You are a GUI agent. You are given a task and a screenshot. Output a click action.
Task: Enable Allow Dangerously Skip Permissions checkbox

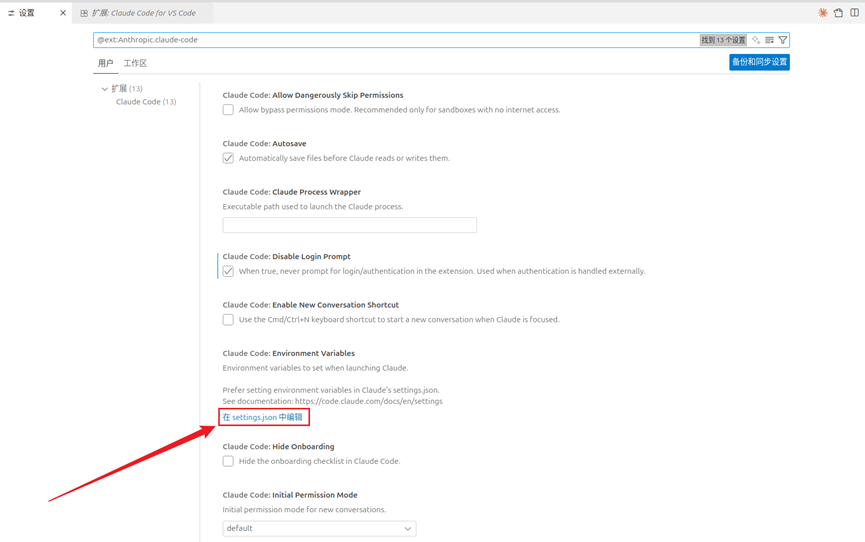pos(228,110)
